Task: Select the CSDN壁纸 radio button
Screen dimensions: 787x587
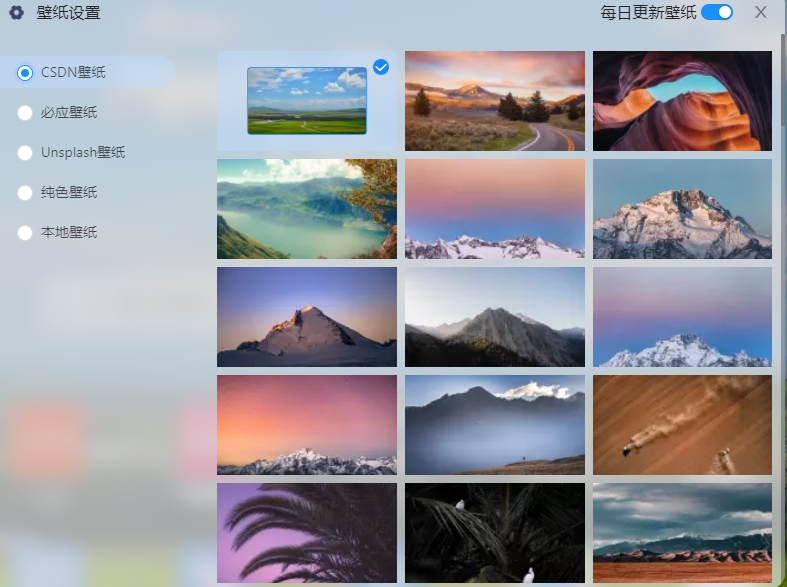Action: pos(25,73)
